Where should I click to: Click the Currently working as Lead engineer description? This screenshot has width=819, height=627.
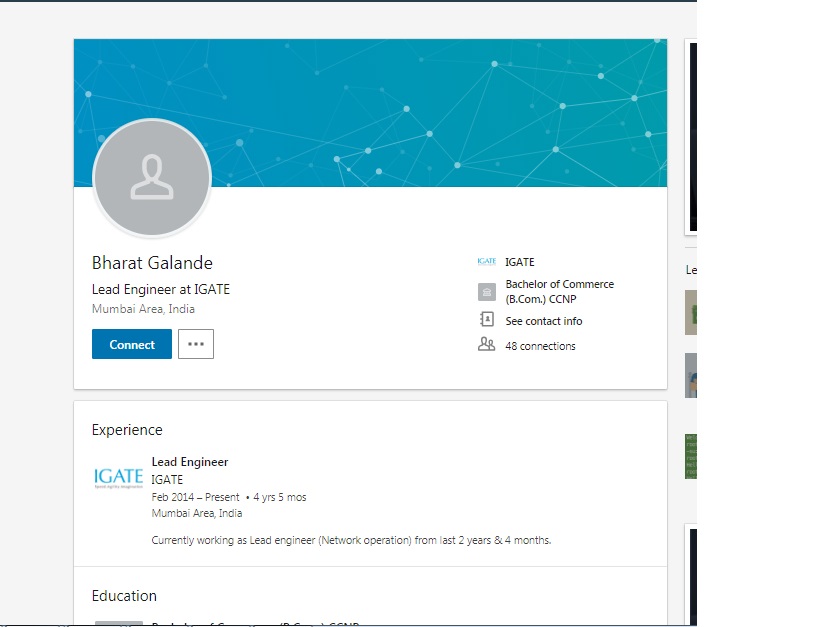(x=351, y=540)
